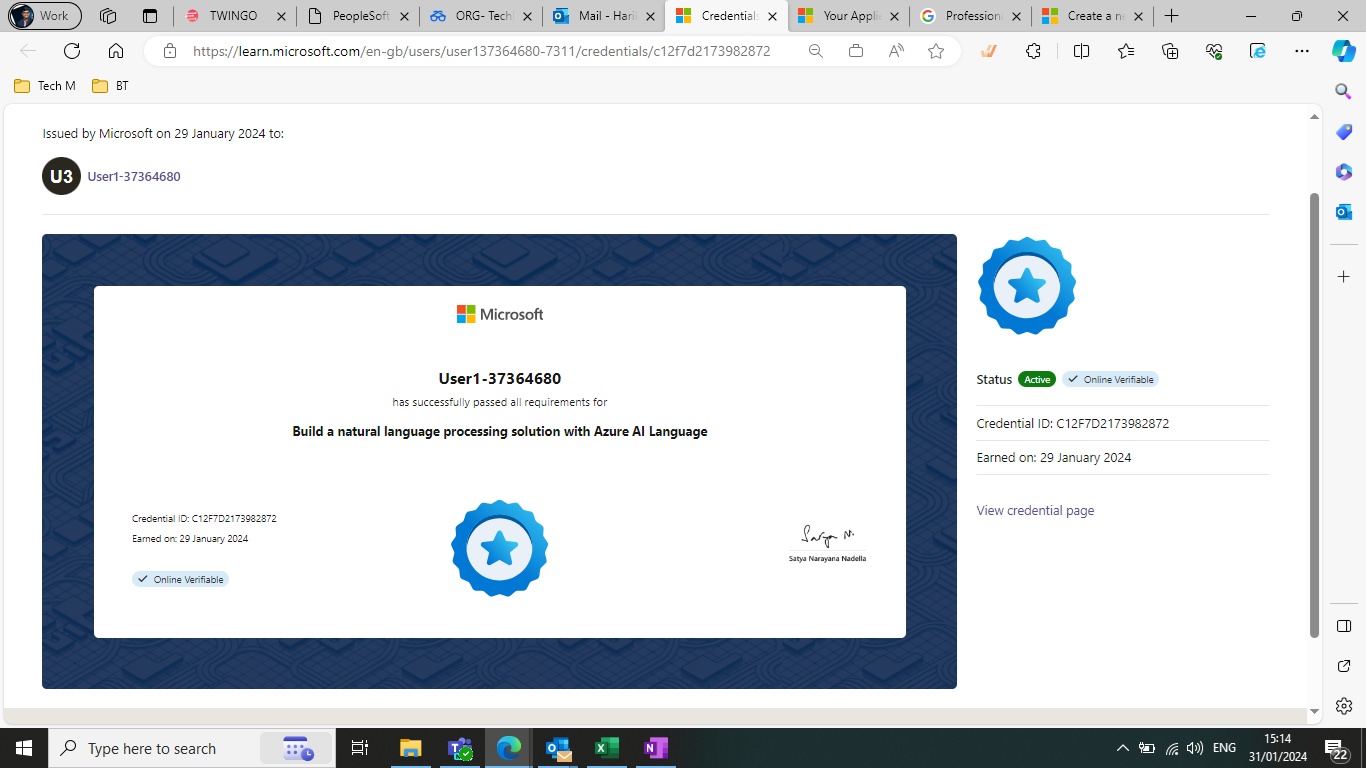Click the address bar URL

(x=481, y=51)
